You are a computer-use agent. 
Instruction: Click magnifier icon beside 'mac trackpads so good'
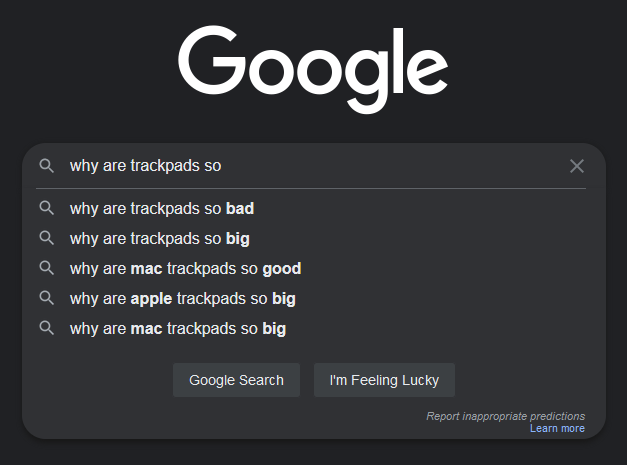(47, 268)
